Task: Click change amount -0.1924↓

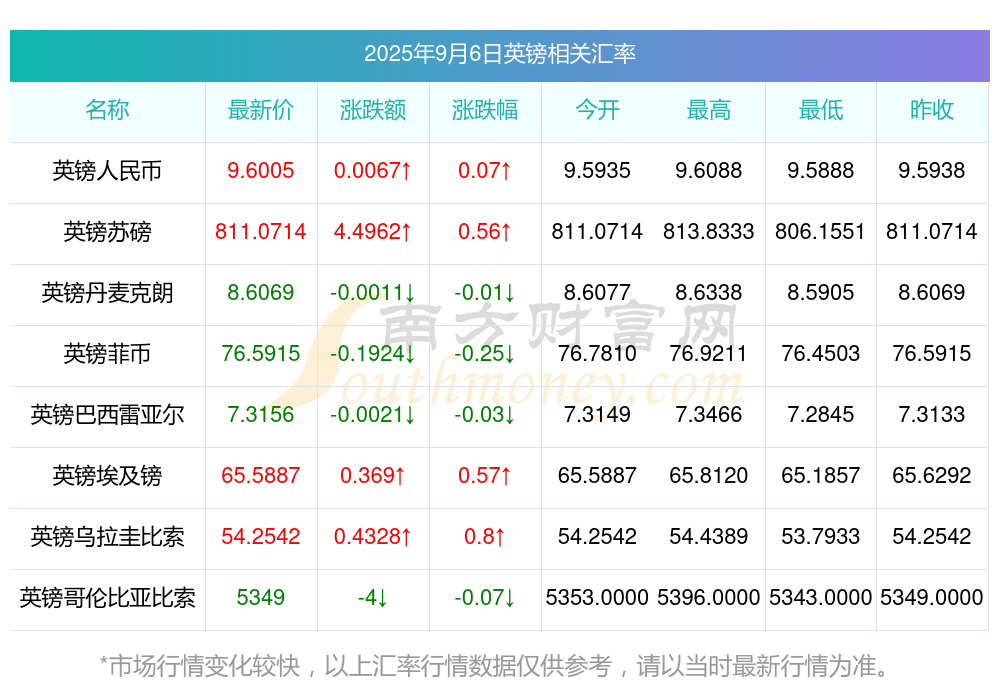Action: point(373,353)
